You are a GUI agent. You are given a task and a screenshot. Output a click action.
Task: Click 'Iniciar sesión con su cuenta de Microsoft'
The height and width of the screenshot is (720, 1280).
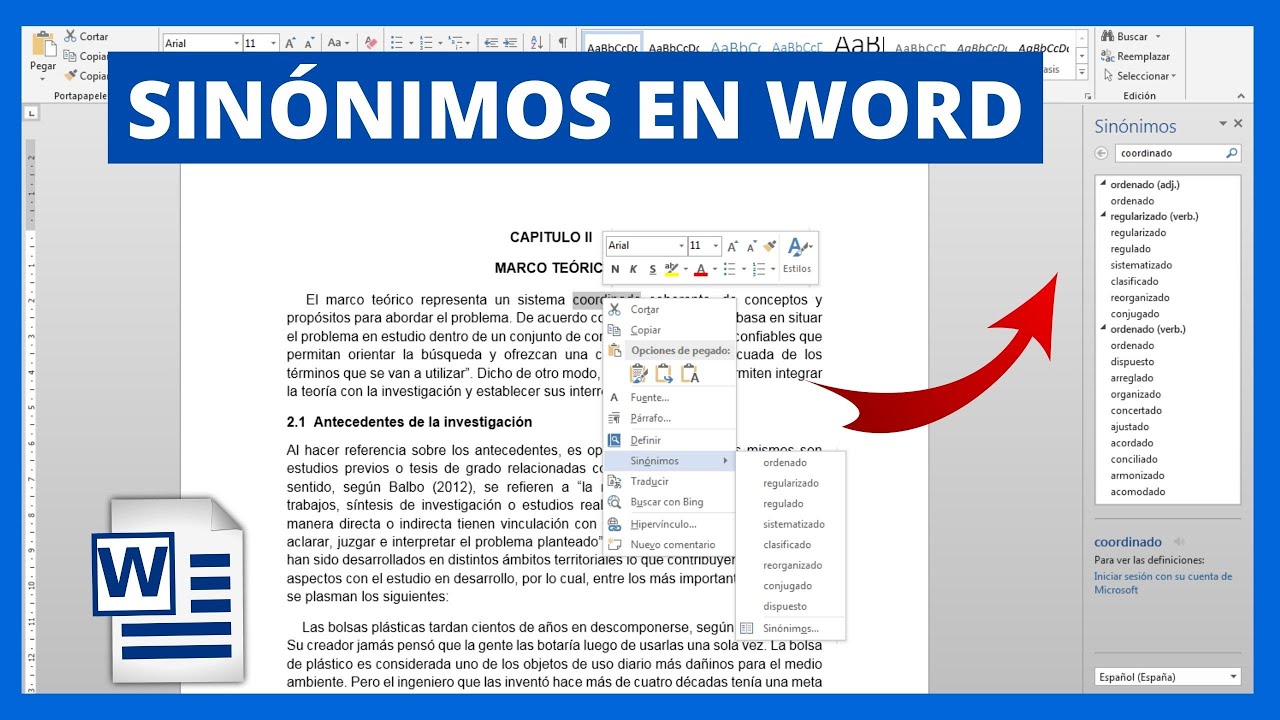[x=1163, y=583]
